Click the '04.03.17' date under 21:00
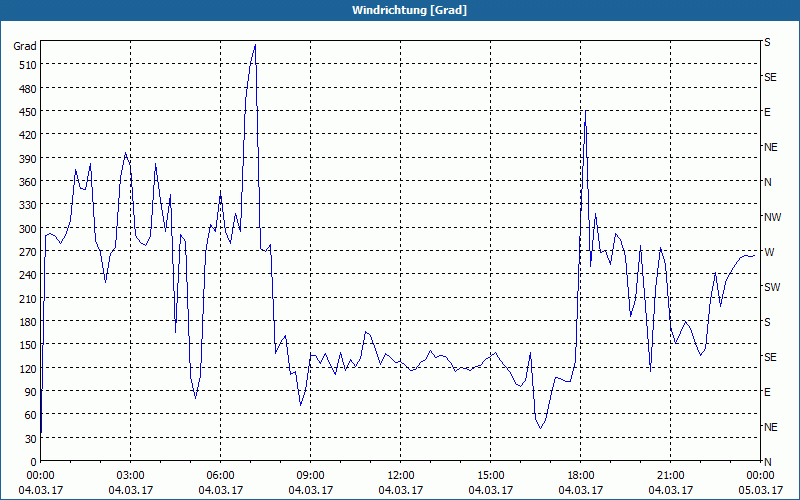 point(670,490)
